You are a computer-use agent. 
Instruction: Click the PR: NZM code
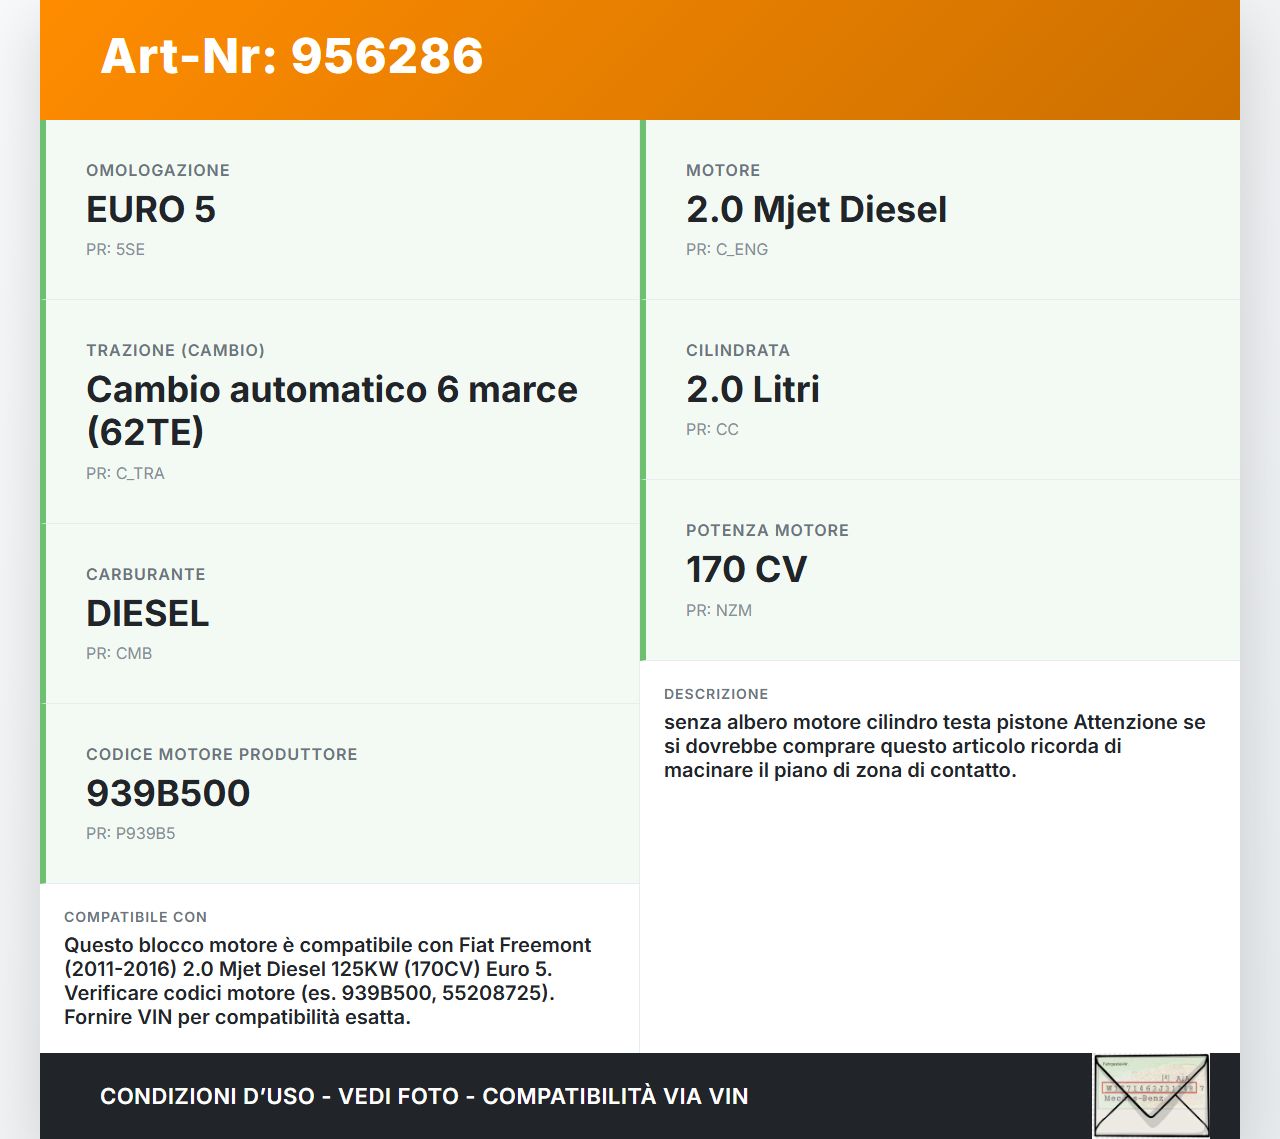pyautogui.click(x=719, y=611)
